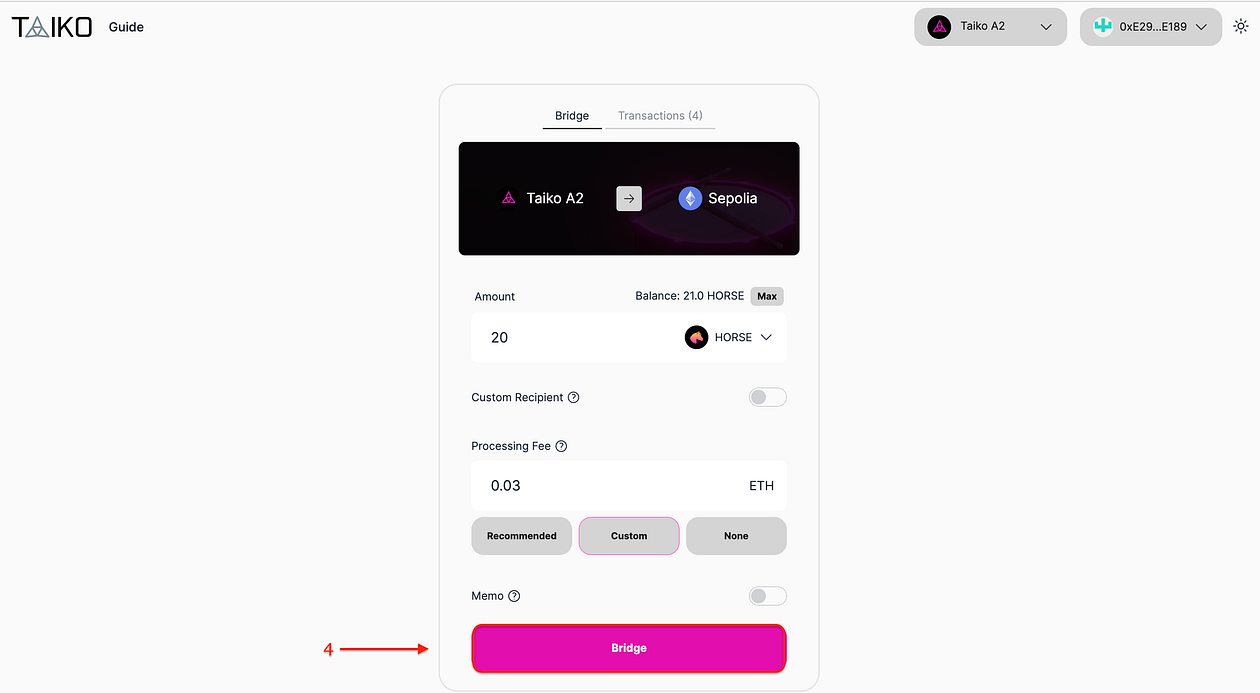Expand the wallet address 0xE29...E189 dropdown
Viewport: 1260px width, 693px height.
(x=1151, y=27)
